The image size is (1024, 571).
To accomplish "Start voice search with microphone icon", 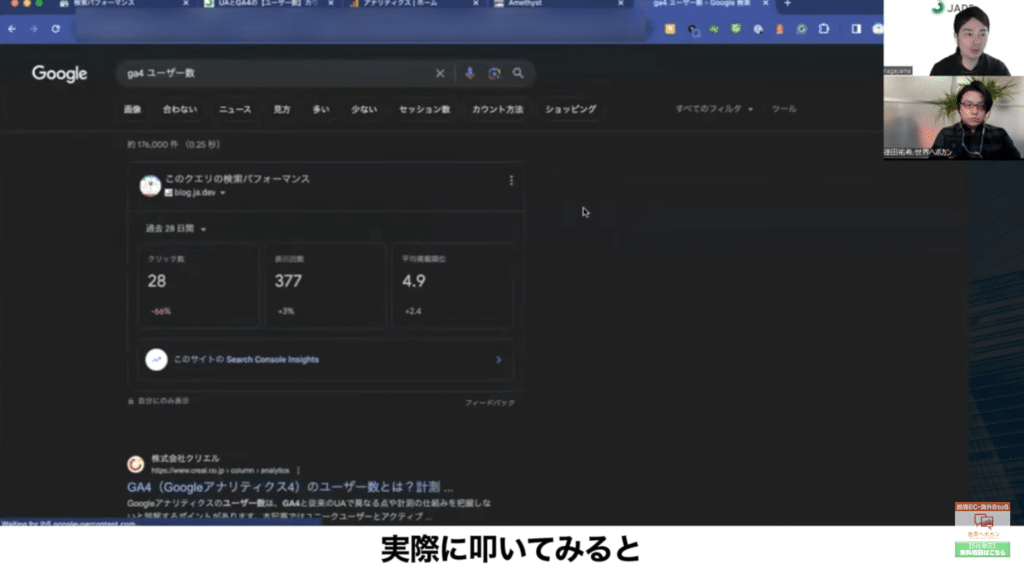I will [470, 73].
